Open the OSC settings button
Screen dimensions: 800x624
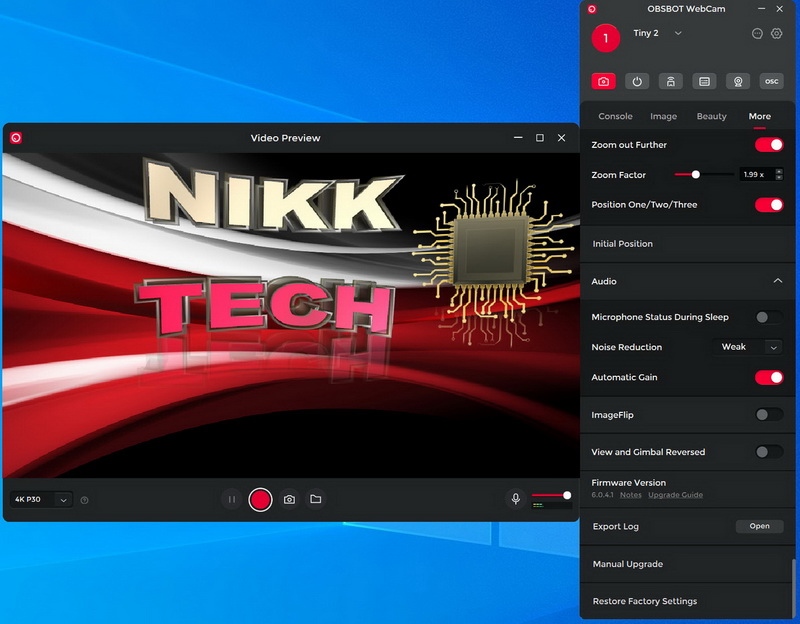click(771, 82)
